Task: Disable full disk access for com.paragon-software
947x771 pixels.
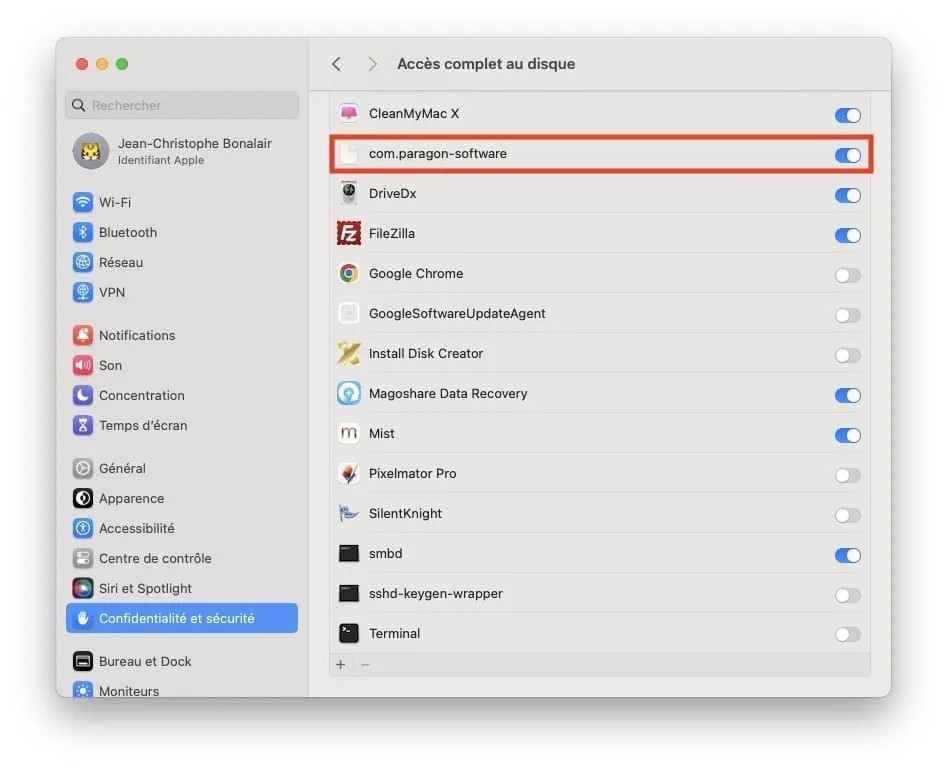Action: click(x=847, y=155)
